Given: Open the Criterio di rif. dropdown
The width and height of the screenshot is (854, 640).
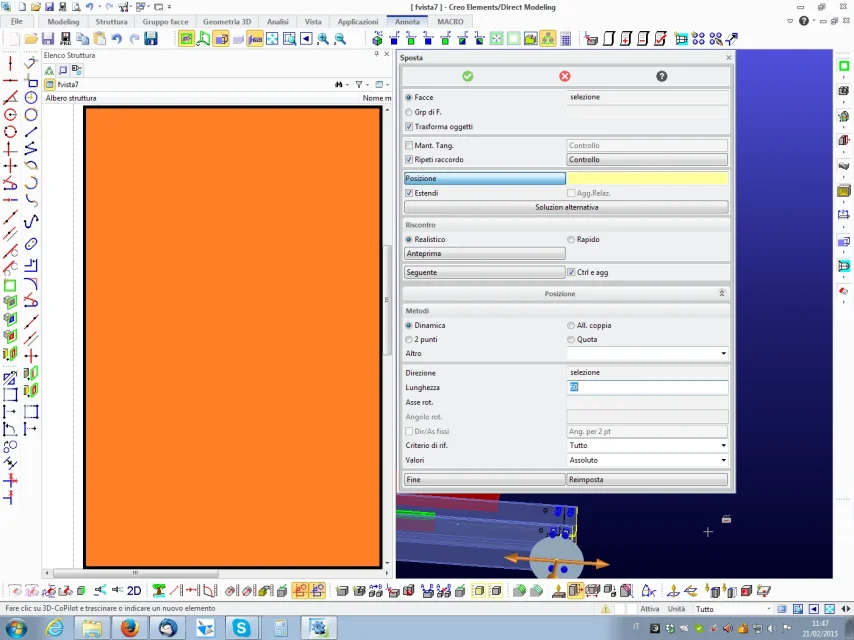Looking at the screenshot, I should click(647, 446).
